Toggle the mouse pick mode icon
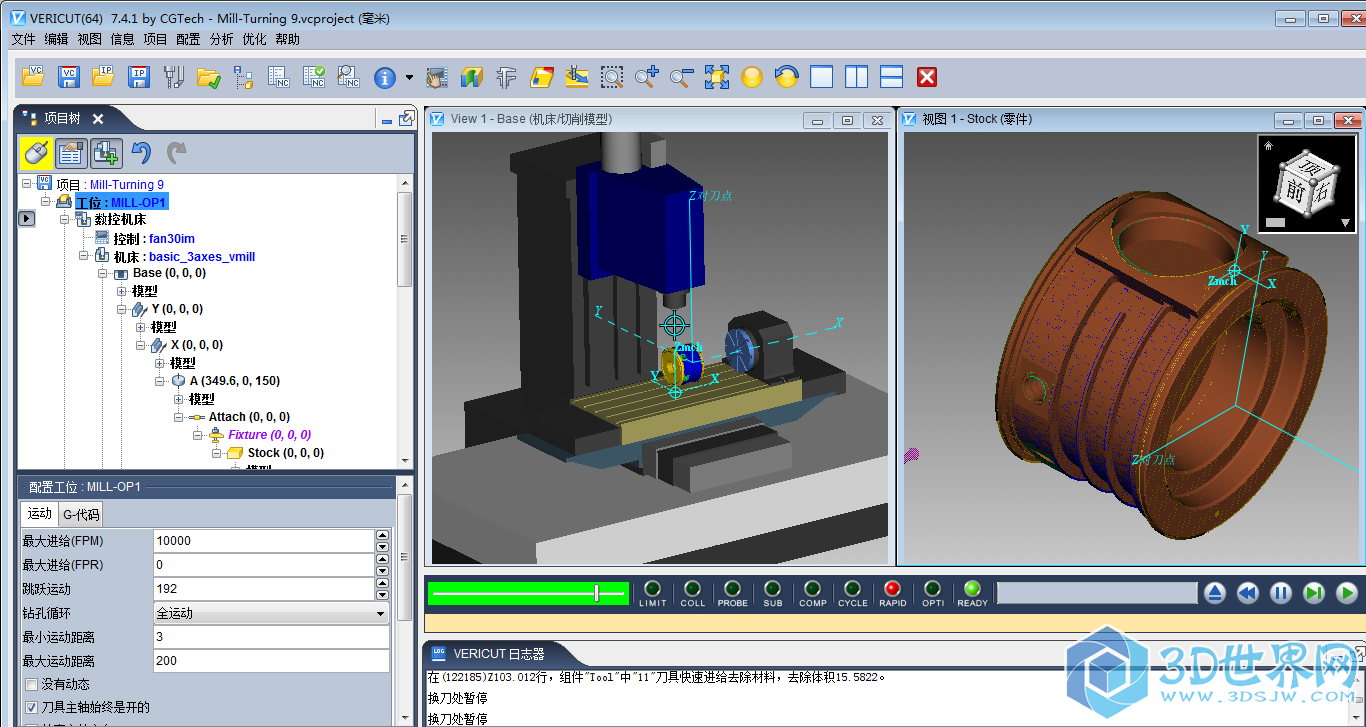Screen dimensions: 1366x727 click(x=37, y=153)
